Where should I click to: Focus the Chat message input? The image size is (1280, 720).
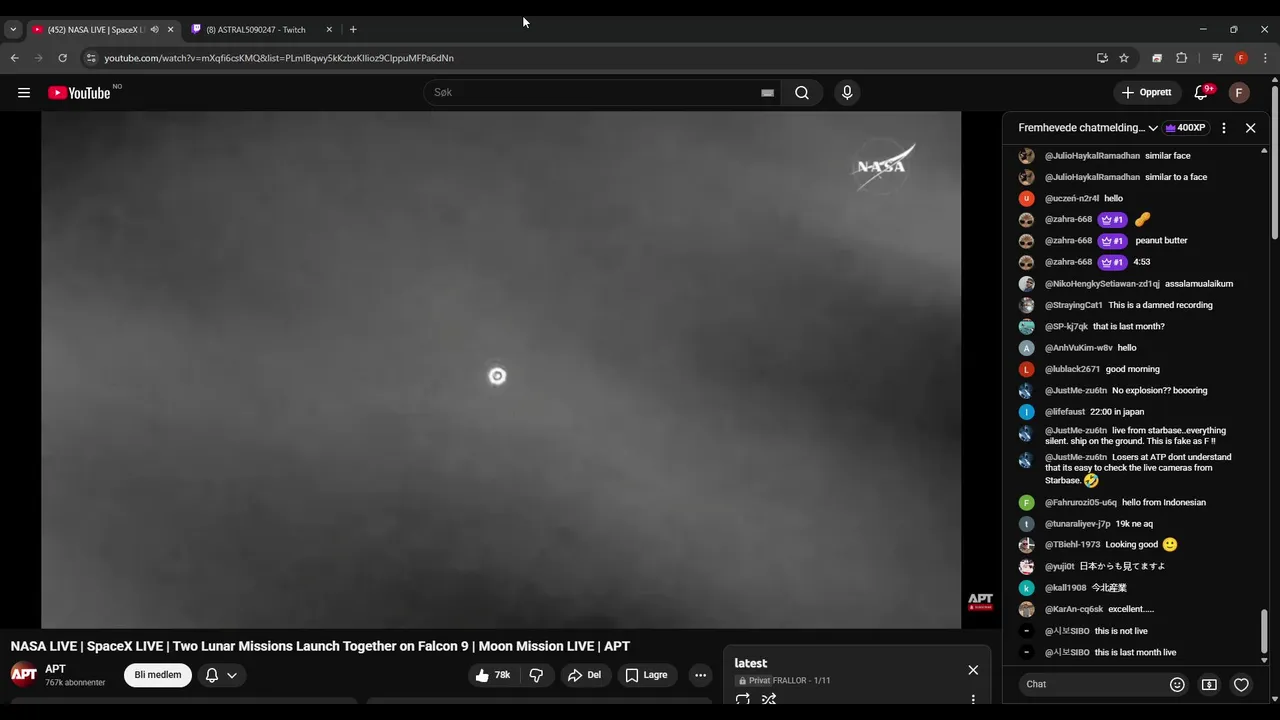tap(1093, 684)
